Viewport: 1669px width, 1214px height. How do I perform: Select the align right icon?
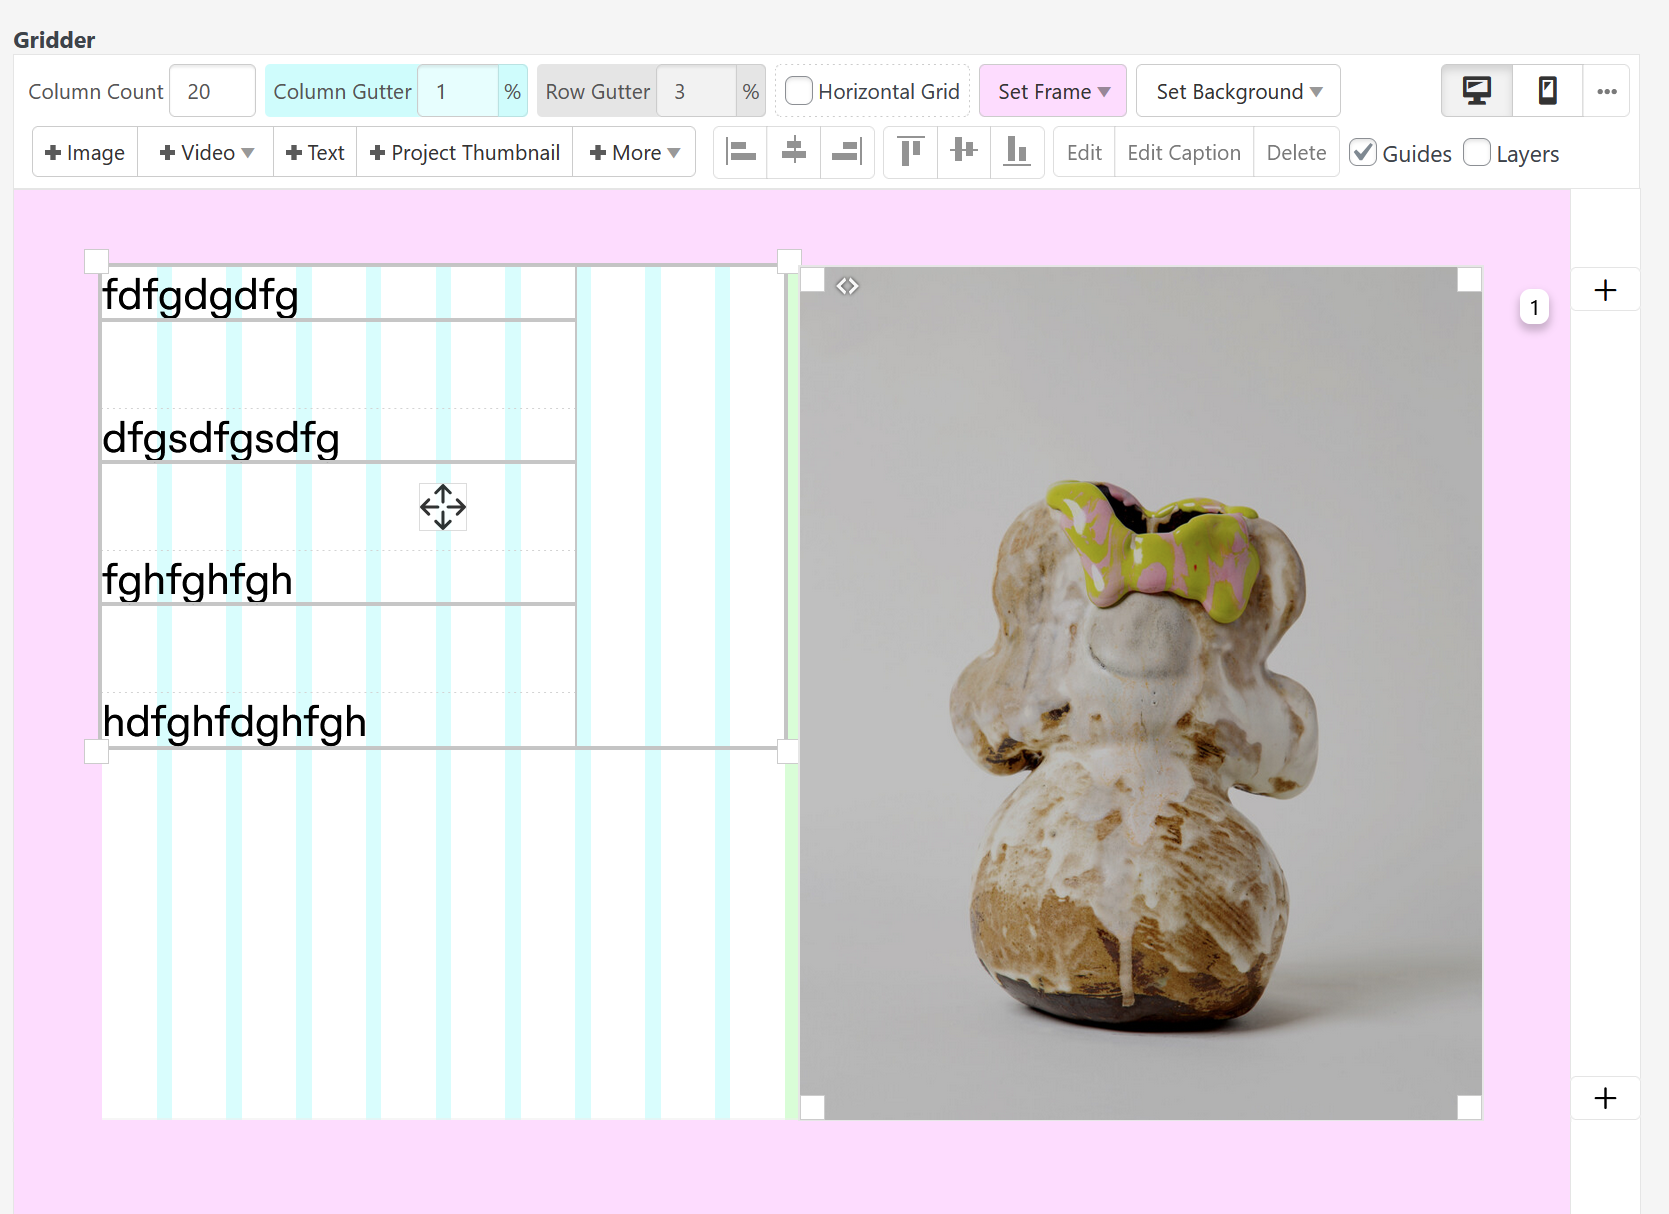847,152
